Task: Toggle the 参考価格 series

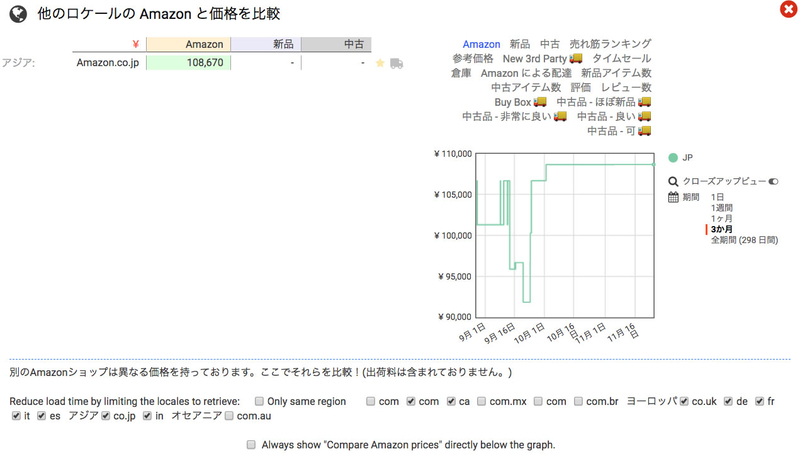Action: 473,59
